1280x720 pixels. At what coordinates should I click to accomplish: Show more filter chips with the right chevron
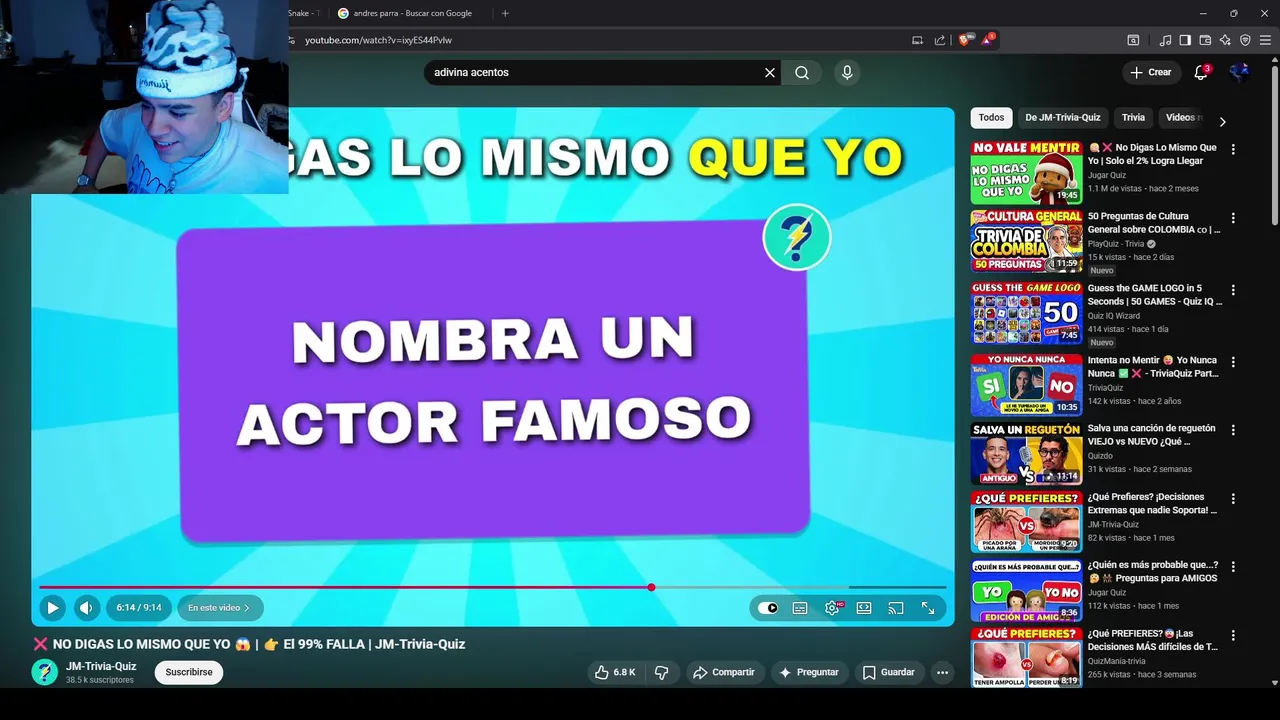[x=1222, y=122]
